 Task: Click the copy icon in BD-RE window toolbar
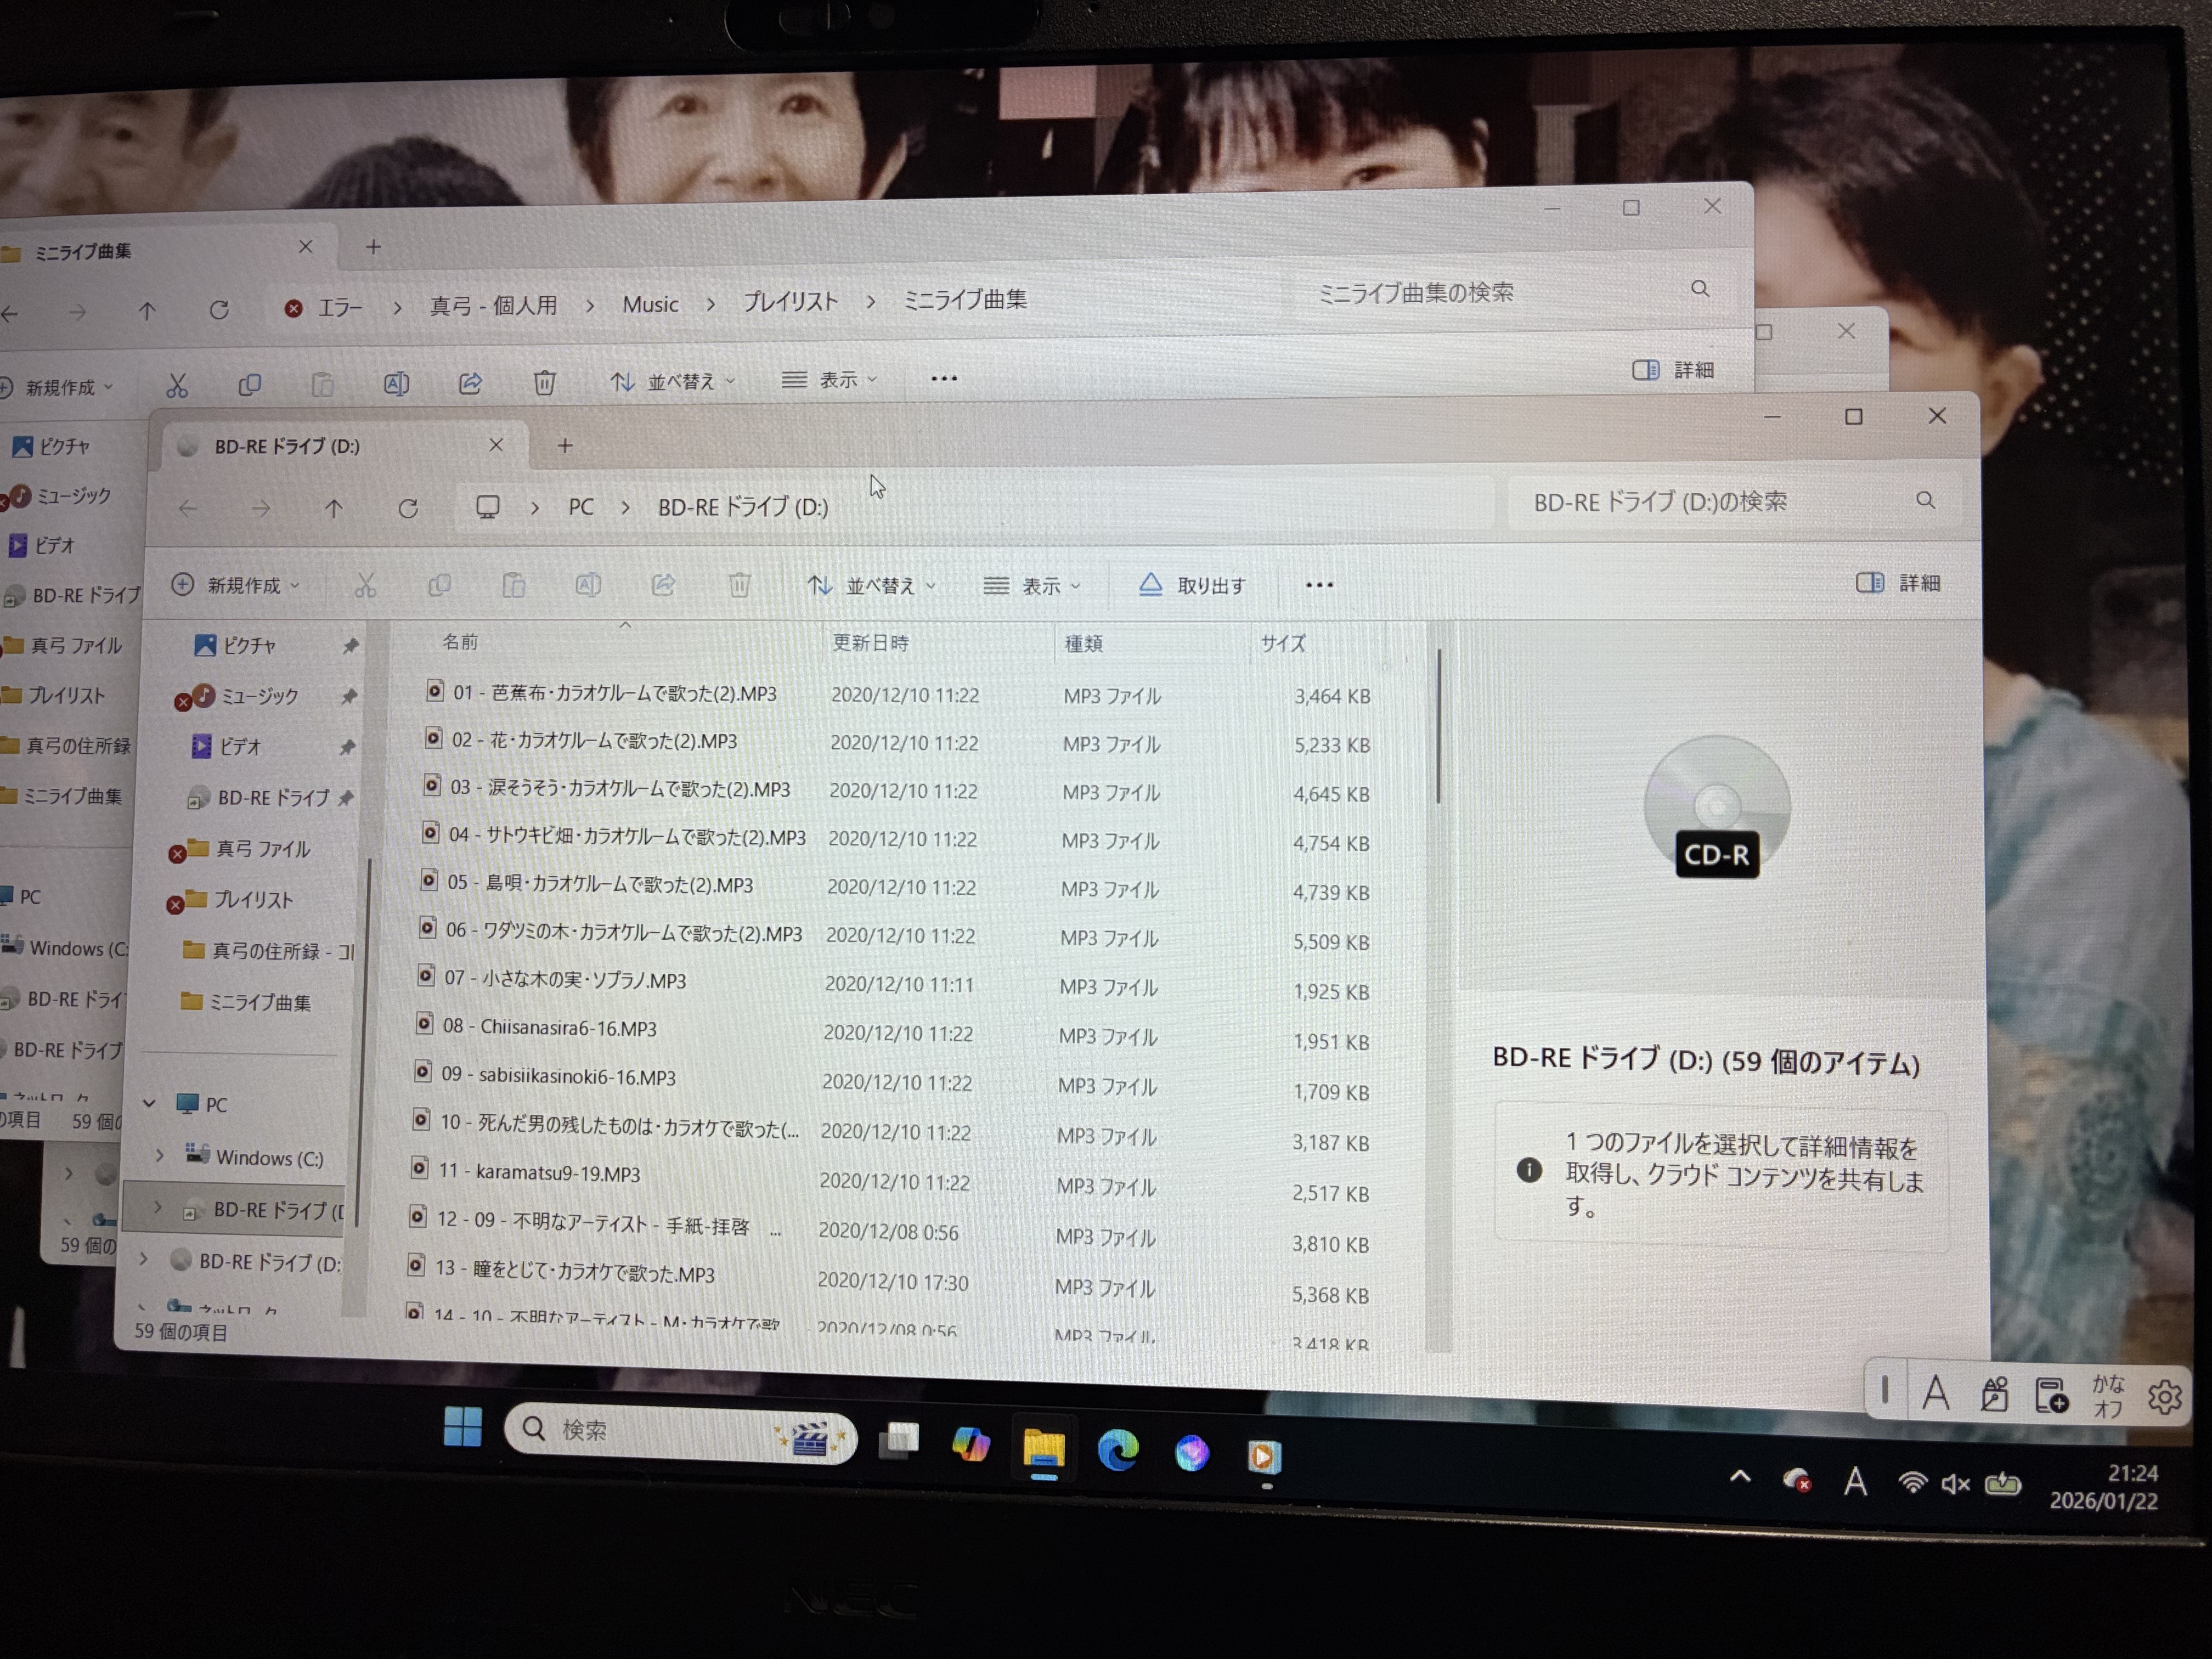tap(439, 586)
